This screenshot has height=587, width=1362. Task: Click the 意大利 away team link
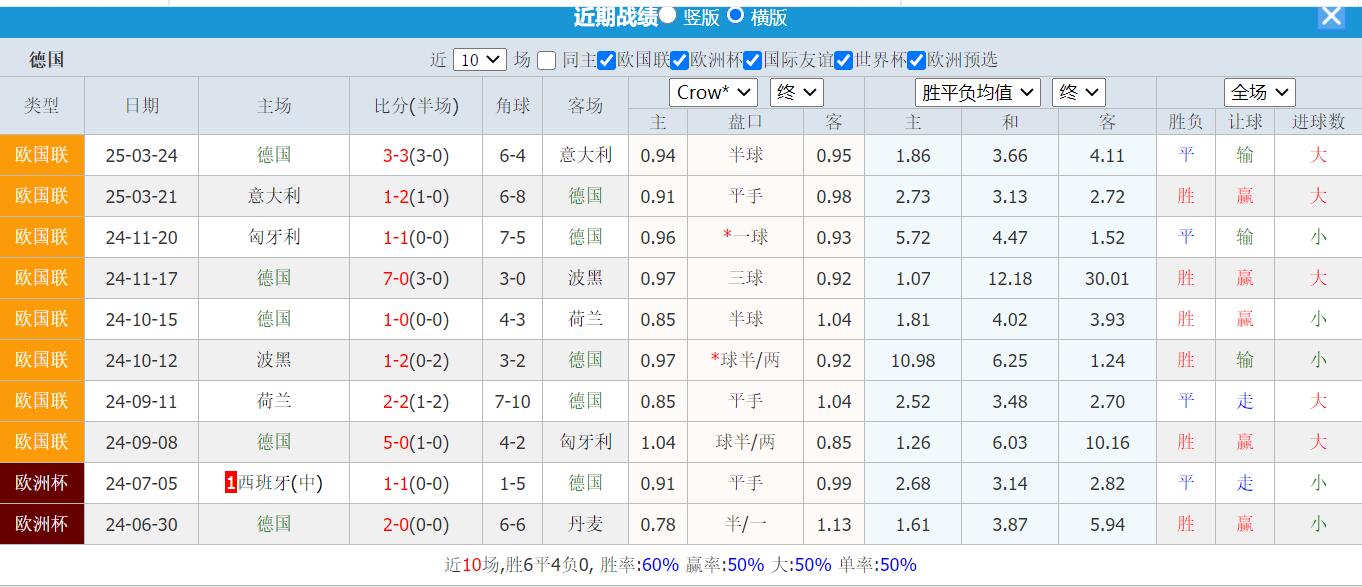point(585,155)
